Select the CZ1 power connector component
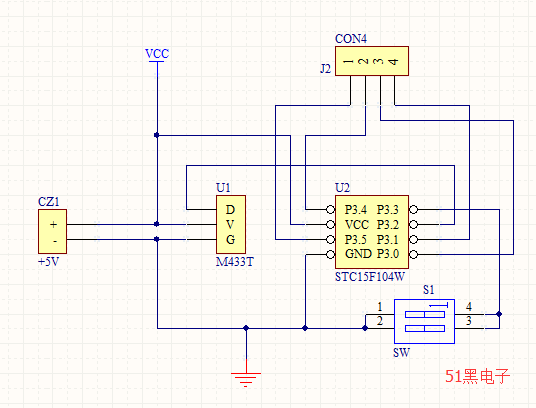This screenshot has height=408, width=536. (52, 231)
